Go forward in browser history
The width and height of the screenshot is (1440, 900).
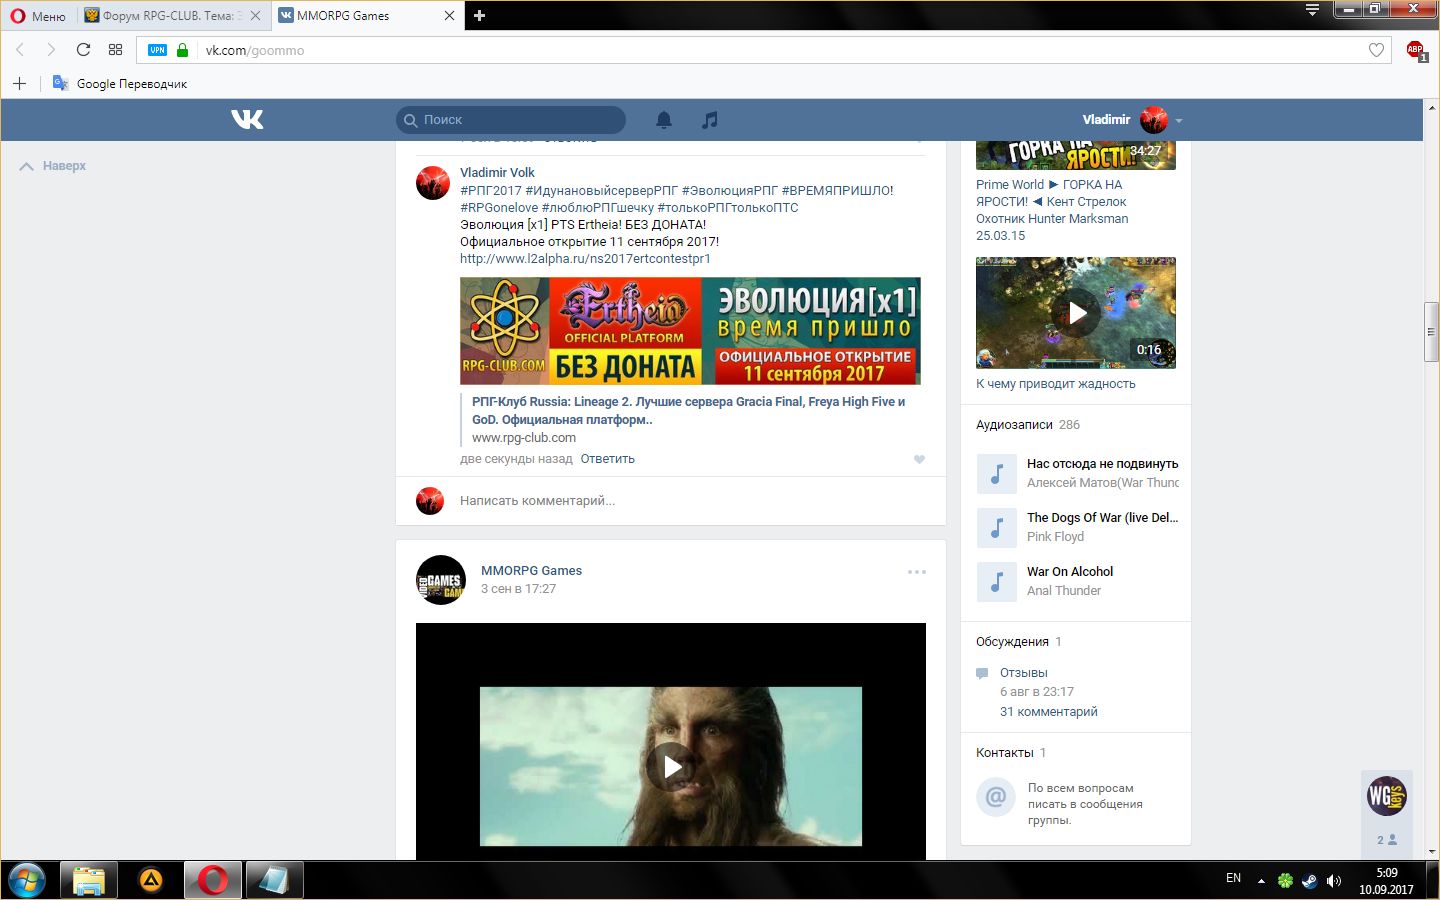[51, 50]
